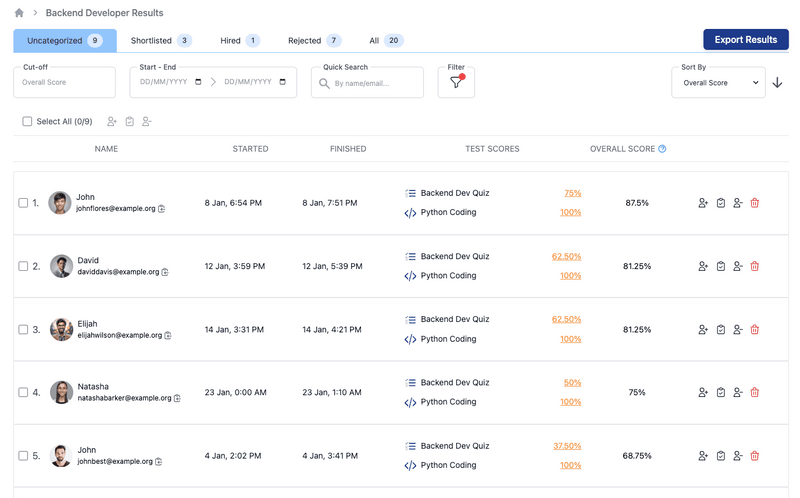Select the checkbox beside Natasha
Viewport: 800px width, 498px height.
point(23,393)
